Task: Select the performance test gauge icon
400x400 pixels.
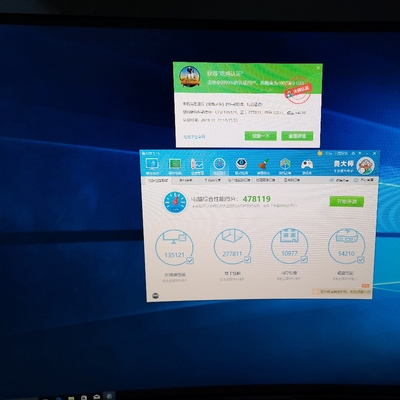Action: pyautogui.click(x=219, y=166)
